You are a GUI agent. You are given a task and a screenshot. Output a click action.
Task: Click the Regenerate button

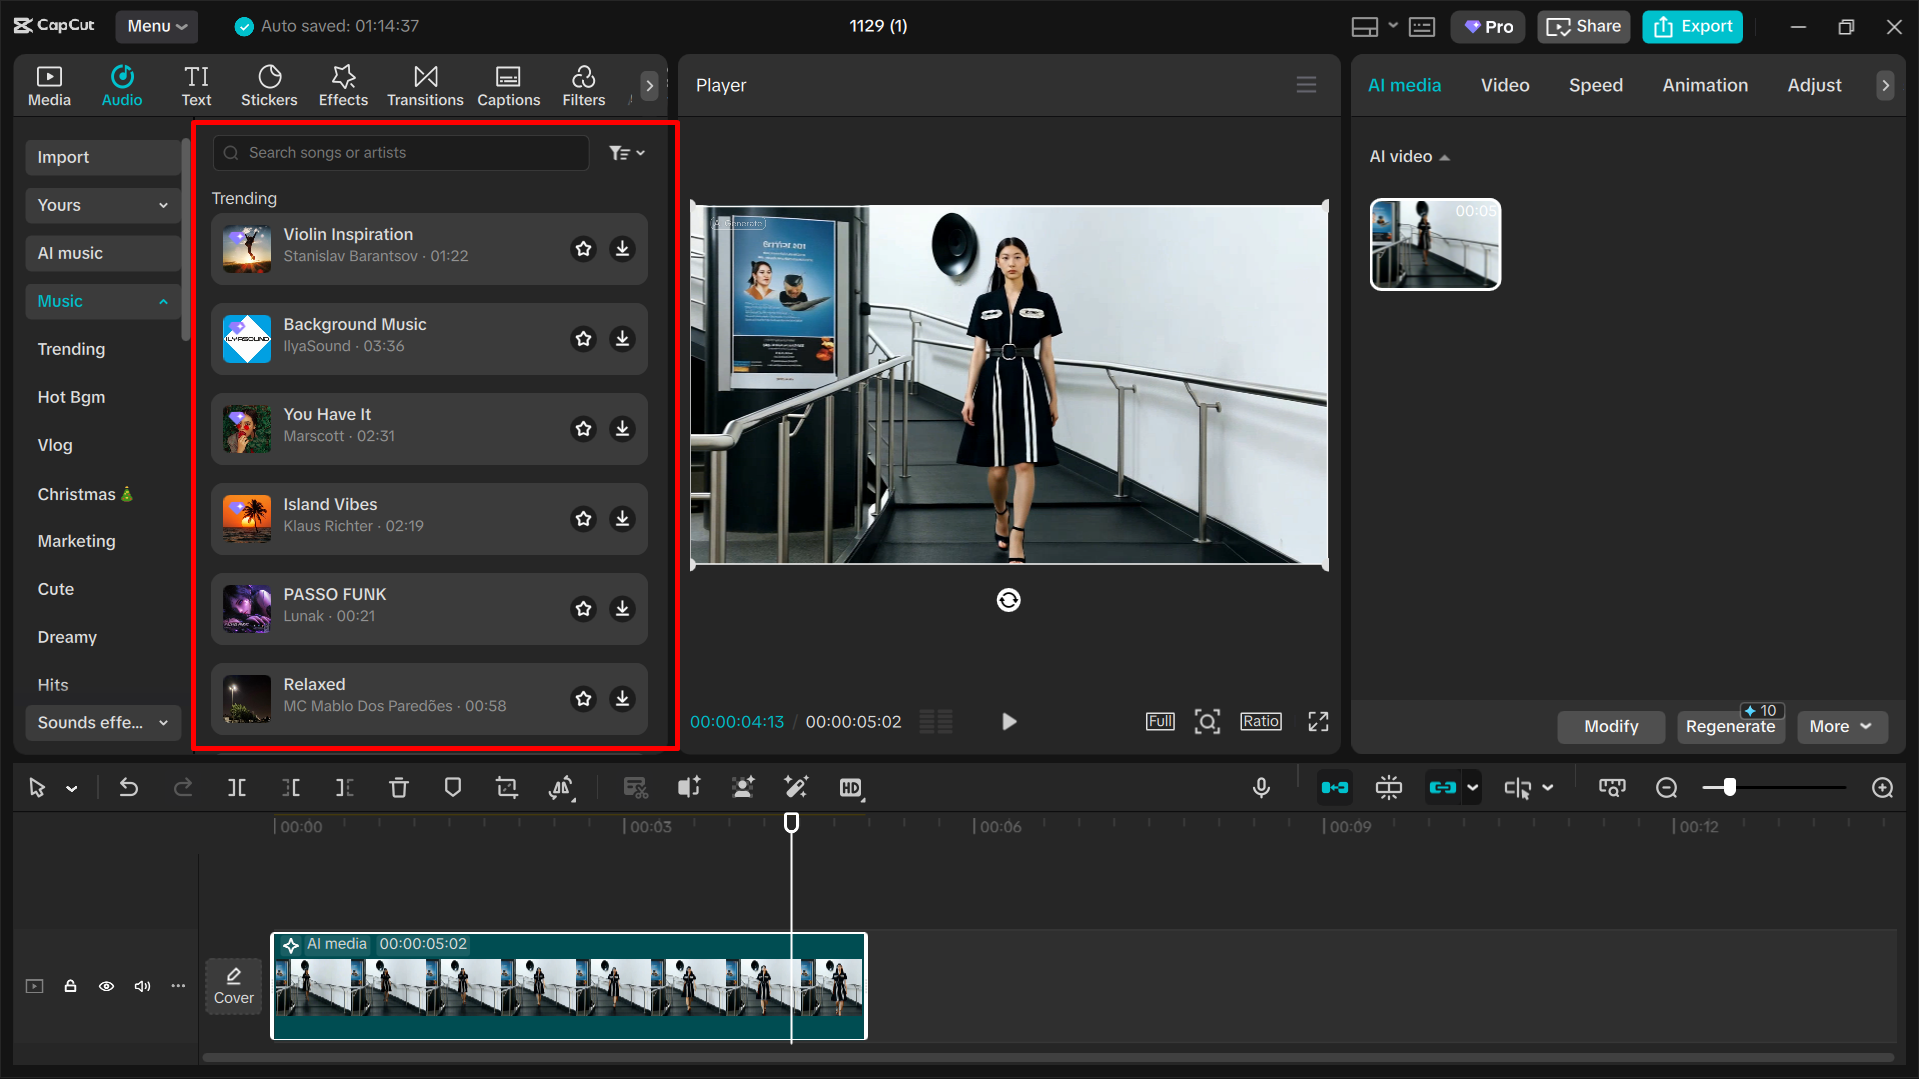(1730, 727)
